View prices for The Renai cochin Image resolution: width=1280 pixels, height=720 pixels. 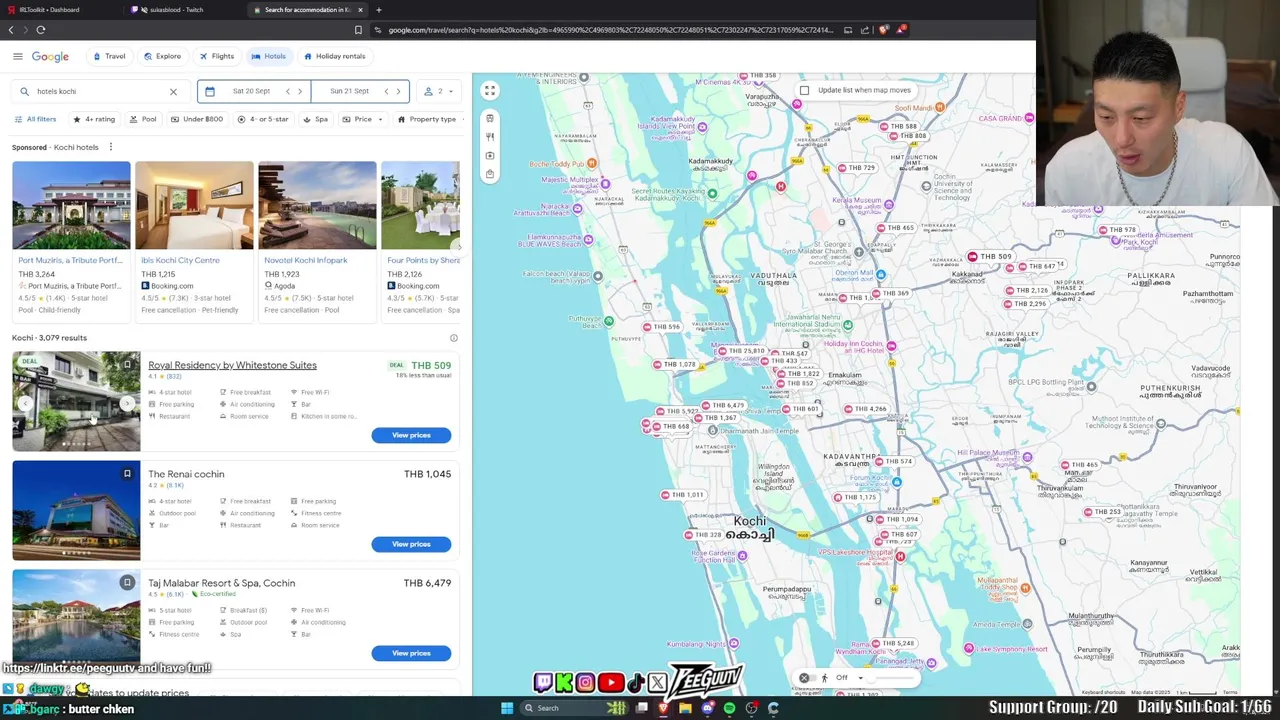(x=411, y=544)
